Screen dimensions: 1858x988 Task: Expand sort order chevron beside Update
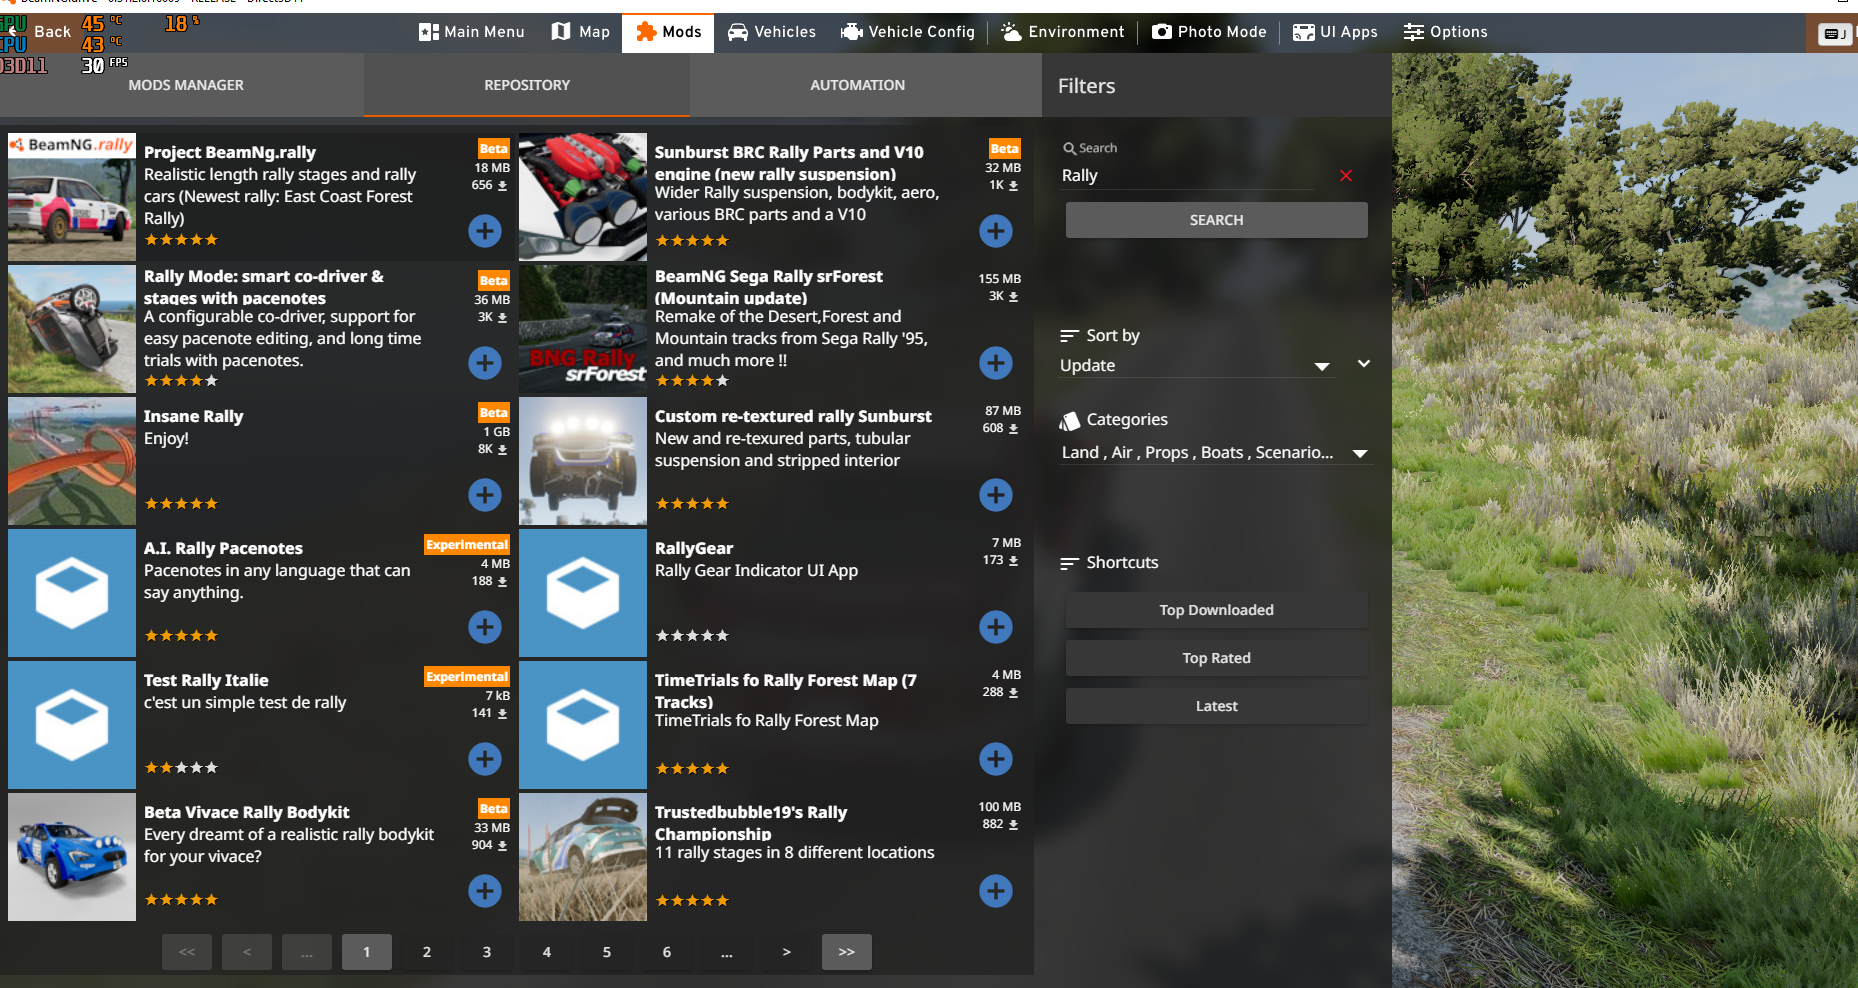click(x=1364, y=364)
